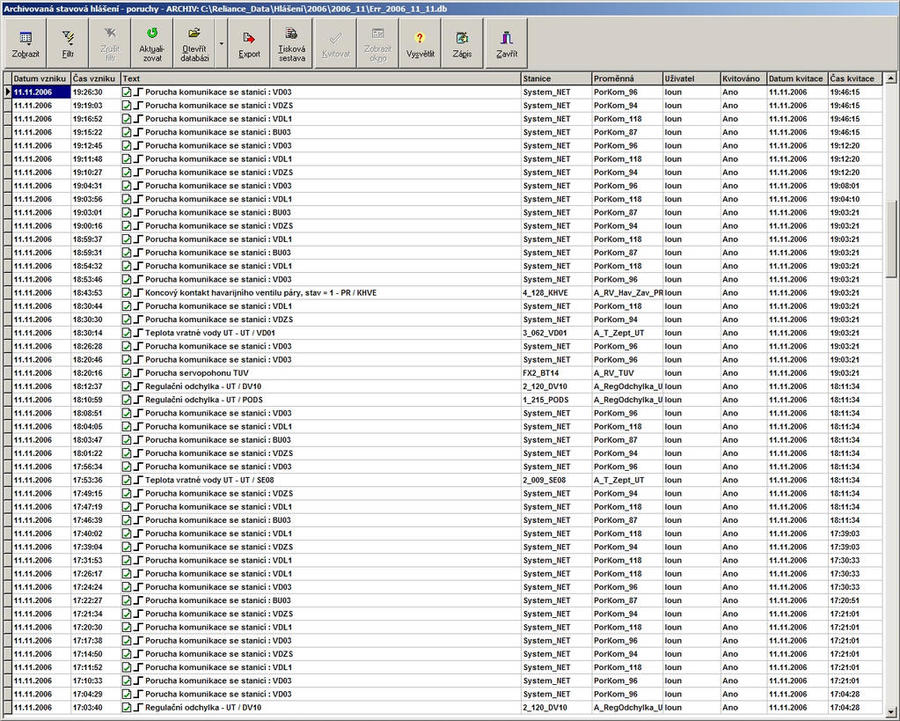The width and height of the screenshot is (900, 721).
Task: Click the Uživatel column header
Action: click(x=692, y=79)
